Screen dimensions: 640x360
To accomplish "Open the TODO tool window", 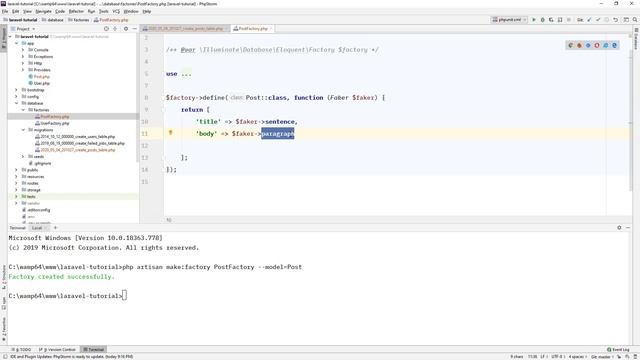I will point(21,350).
